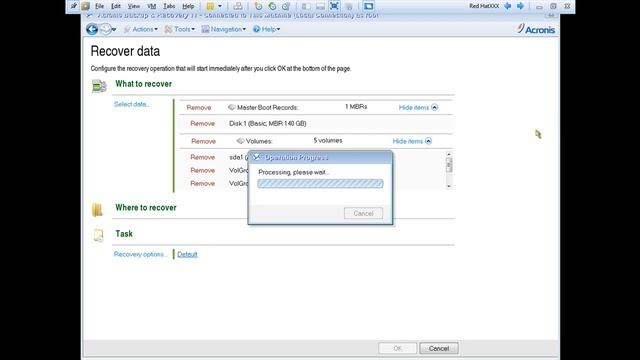
Task: Open the Acronis Help dropdown menu
Action: coord(267,29)
